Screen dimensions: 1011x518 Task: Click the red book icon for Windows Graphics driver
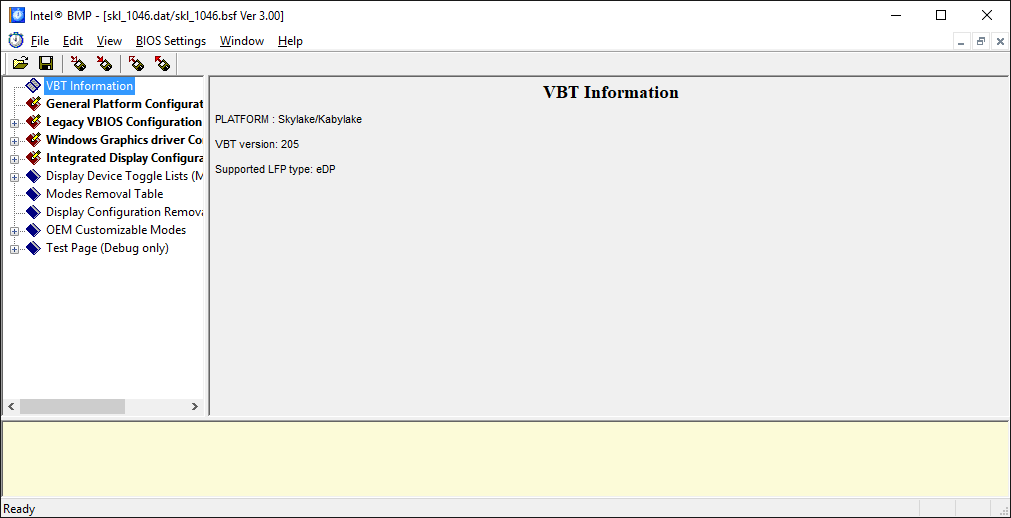(x=34, y=140)
